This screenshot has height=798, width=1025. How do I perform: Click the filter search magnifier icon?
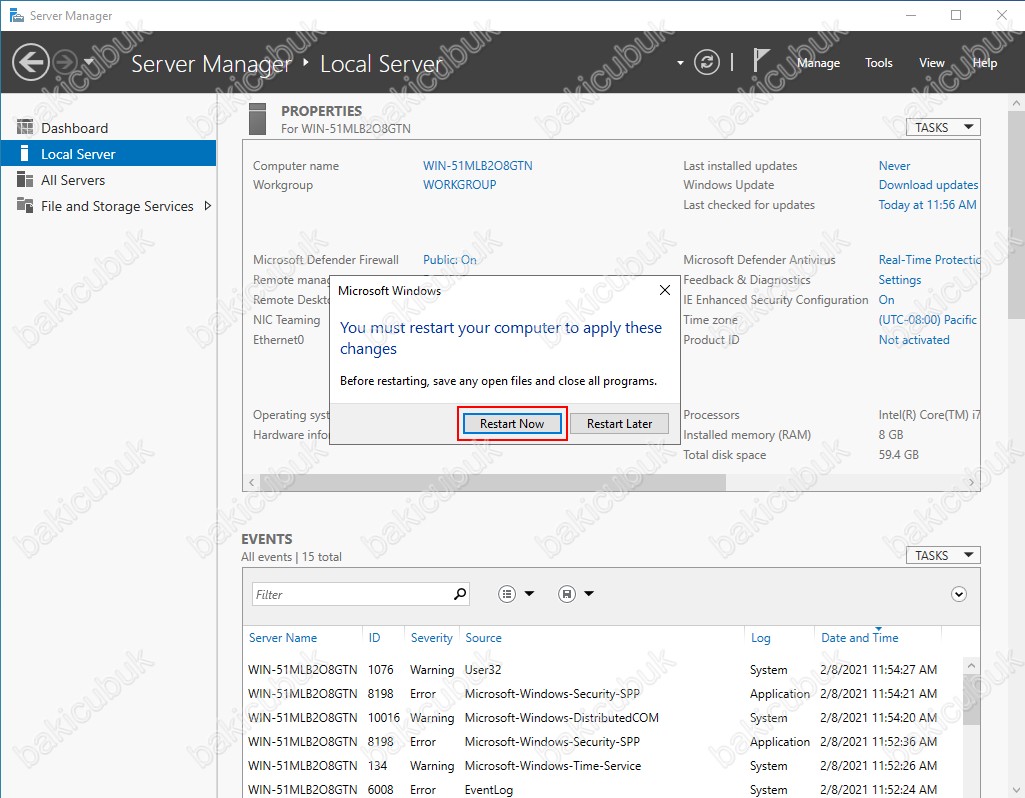click(x=460, y=593)
